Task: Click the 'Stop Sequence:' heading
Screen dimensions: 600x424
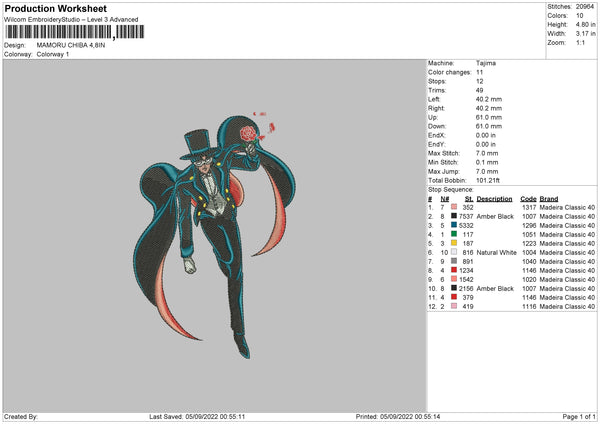Action: tap(451, 190)
